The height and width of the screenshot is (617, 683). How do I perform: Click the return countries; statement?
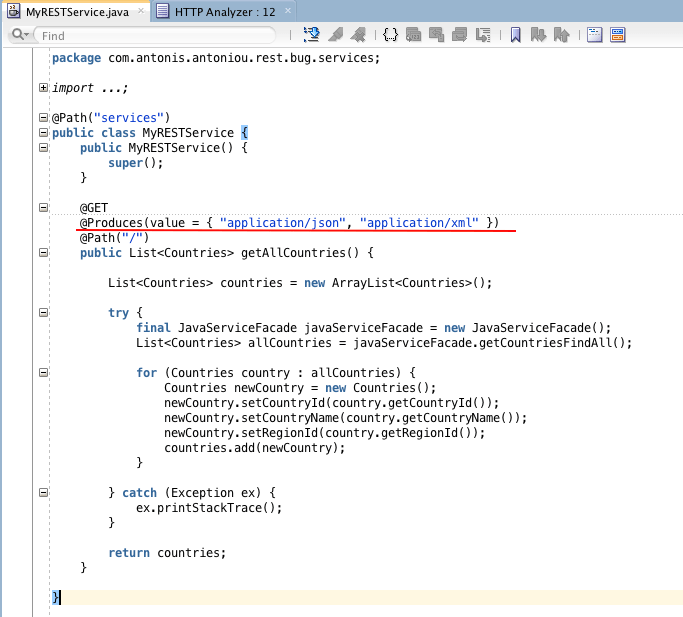click(x=167, y=553)
